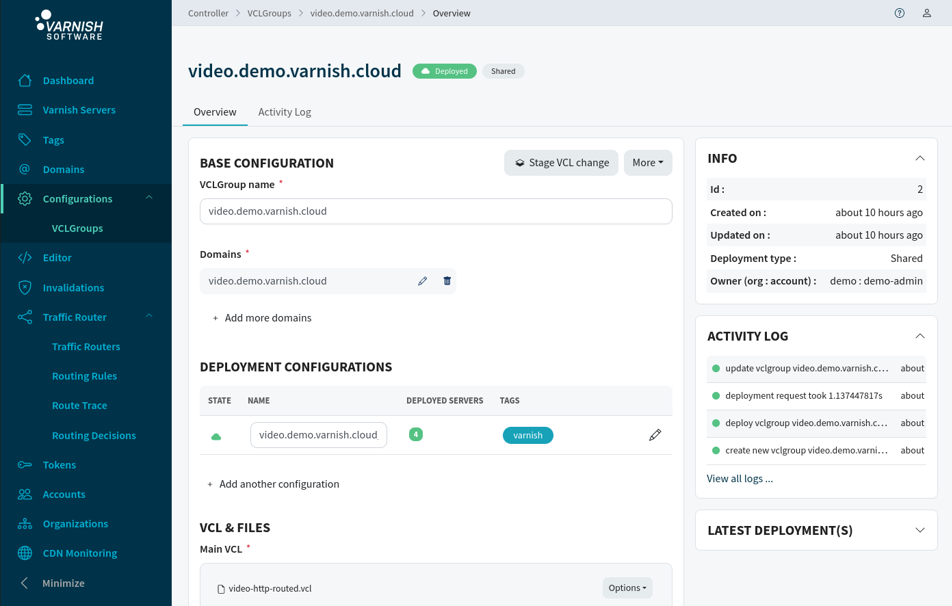Click the pencil icon to edit the domain
Viewport: 952px width, 606px height.
pyautogui.click(x=423, y=281)
